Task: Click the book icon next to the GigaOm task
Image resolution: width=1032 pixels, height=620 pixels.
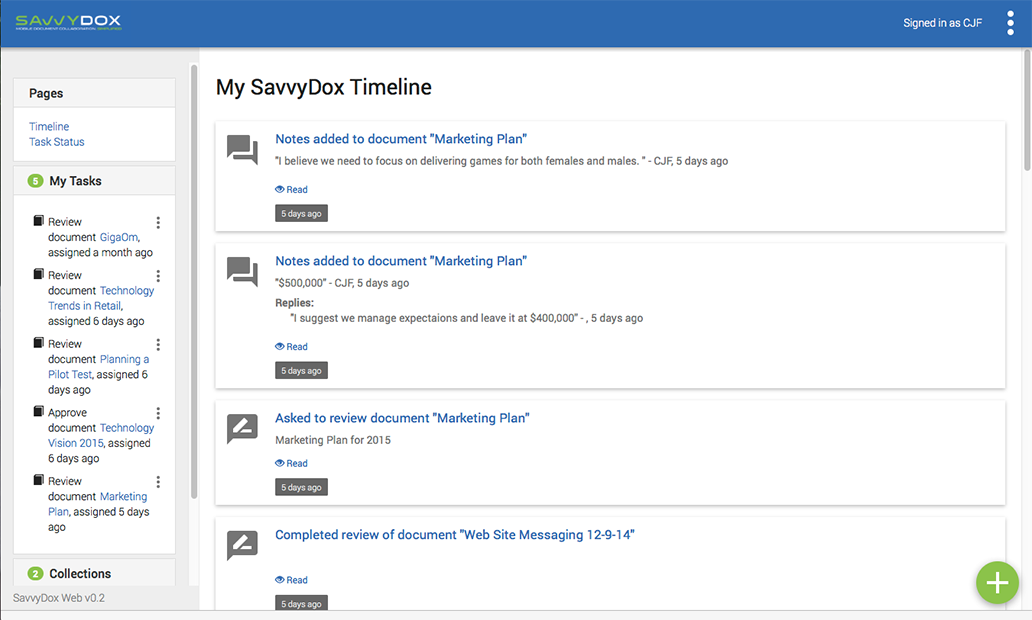Action: [x=39, y=221]
